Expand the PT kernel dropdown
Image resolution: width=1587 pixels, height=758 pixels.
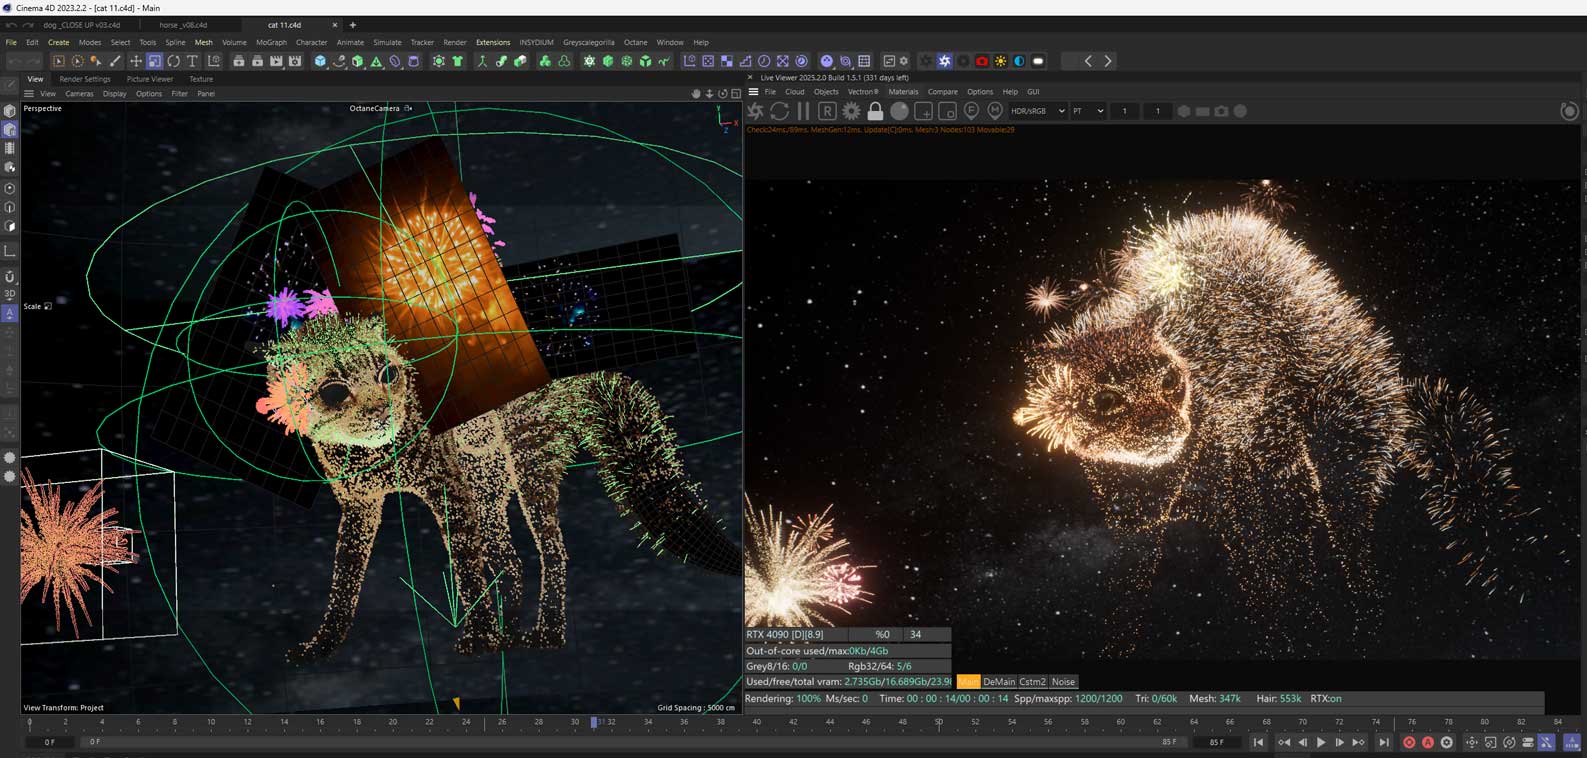tap(1088, 111)
